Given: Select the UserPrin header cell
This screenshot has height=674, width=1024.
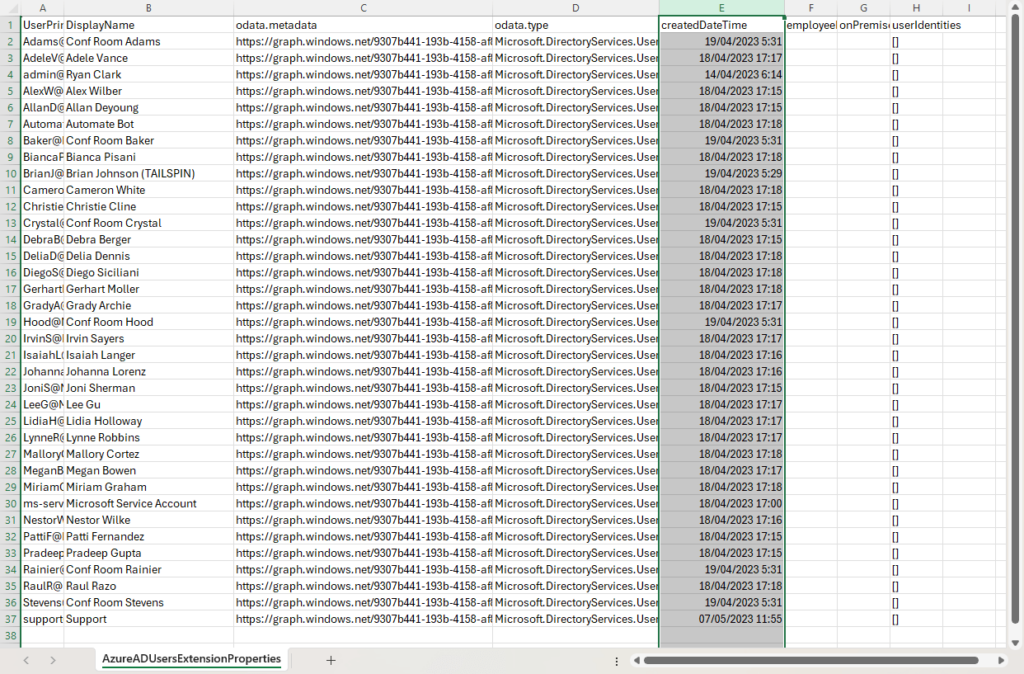Looking at the screenshot, I should [x=42, y=25].
